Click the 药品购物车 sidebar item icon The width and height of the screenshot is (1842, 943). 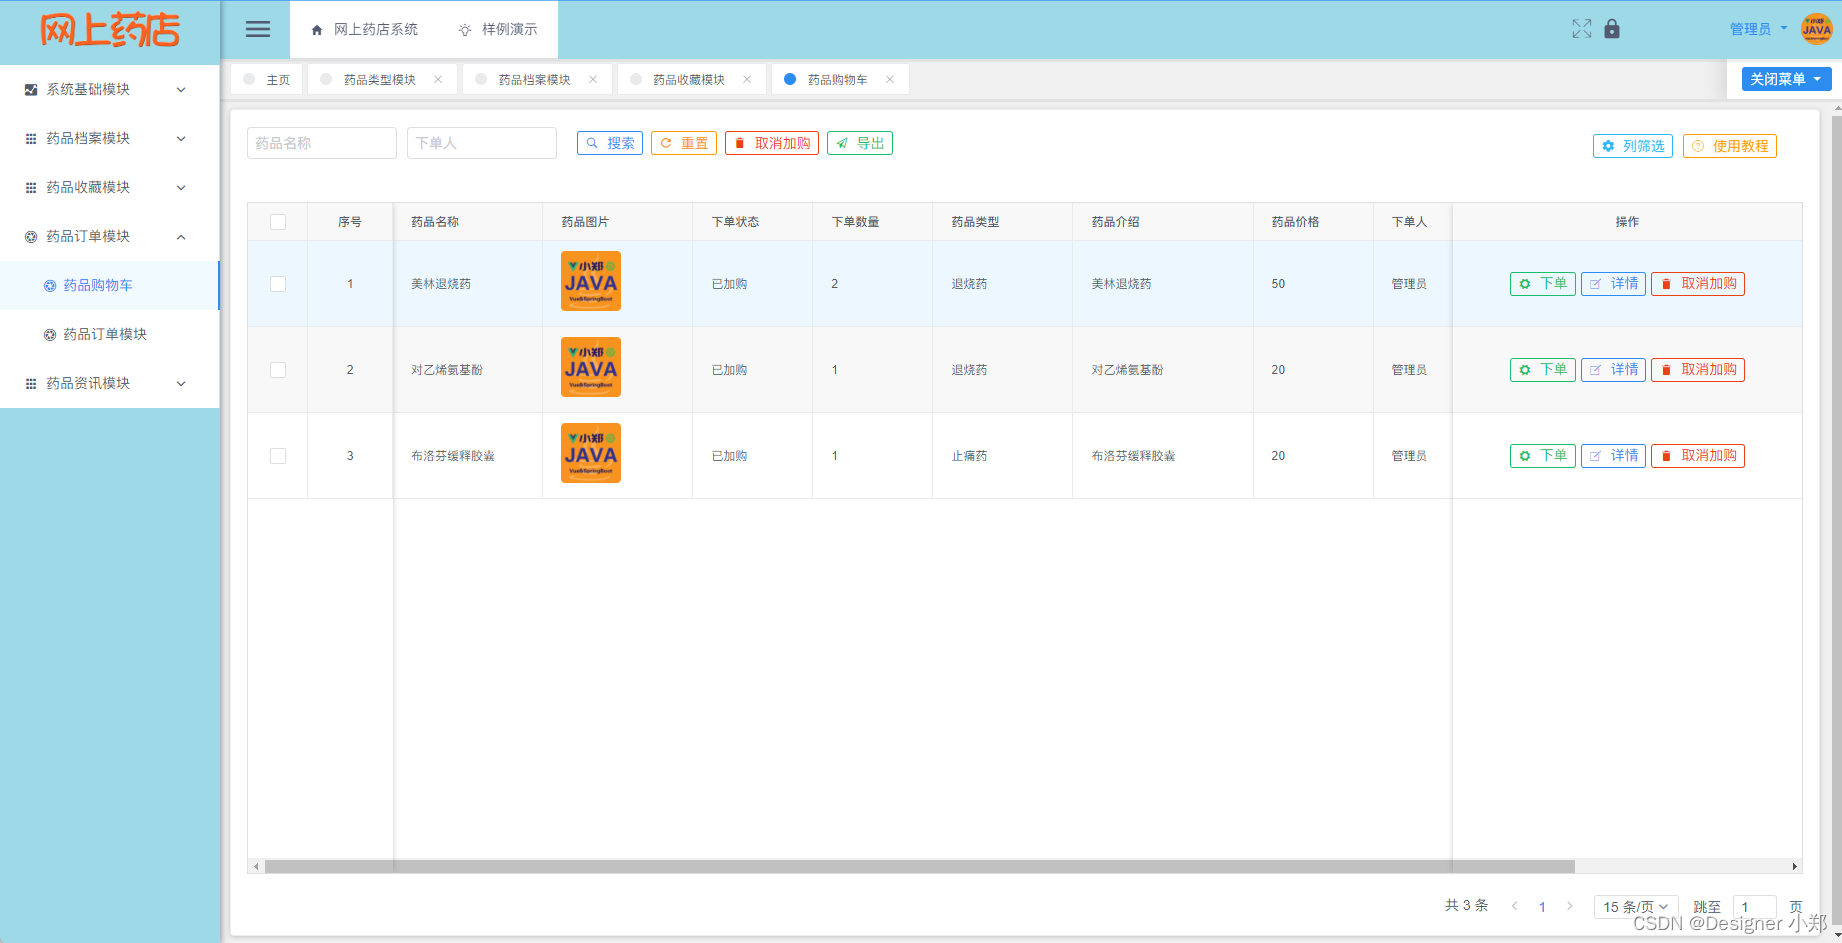click(x=50, y=286)
